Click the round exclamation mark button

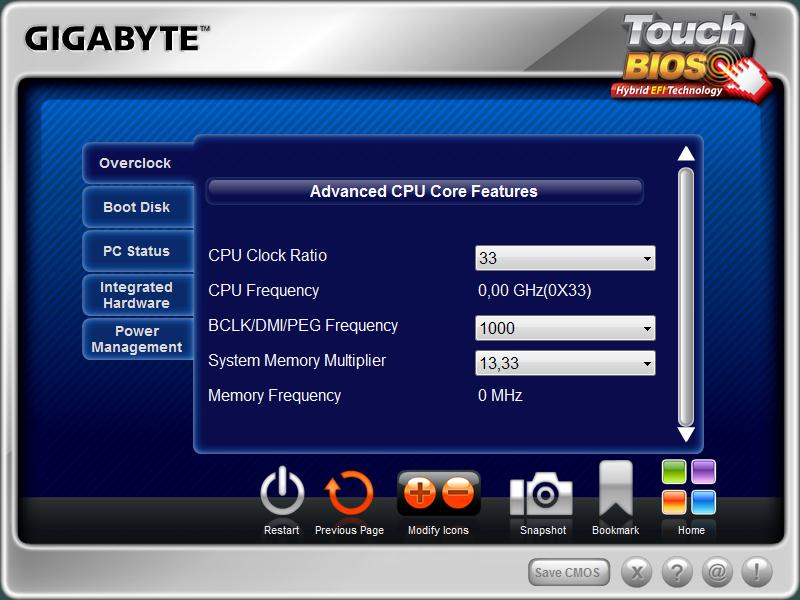click(757, 572)
